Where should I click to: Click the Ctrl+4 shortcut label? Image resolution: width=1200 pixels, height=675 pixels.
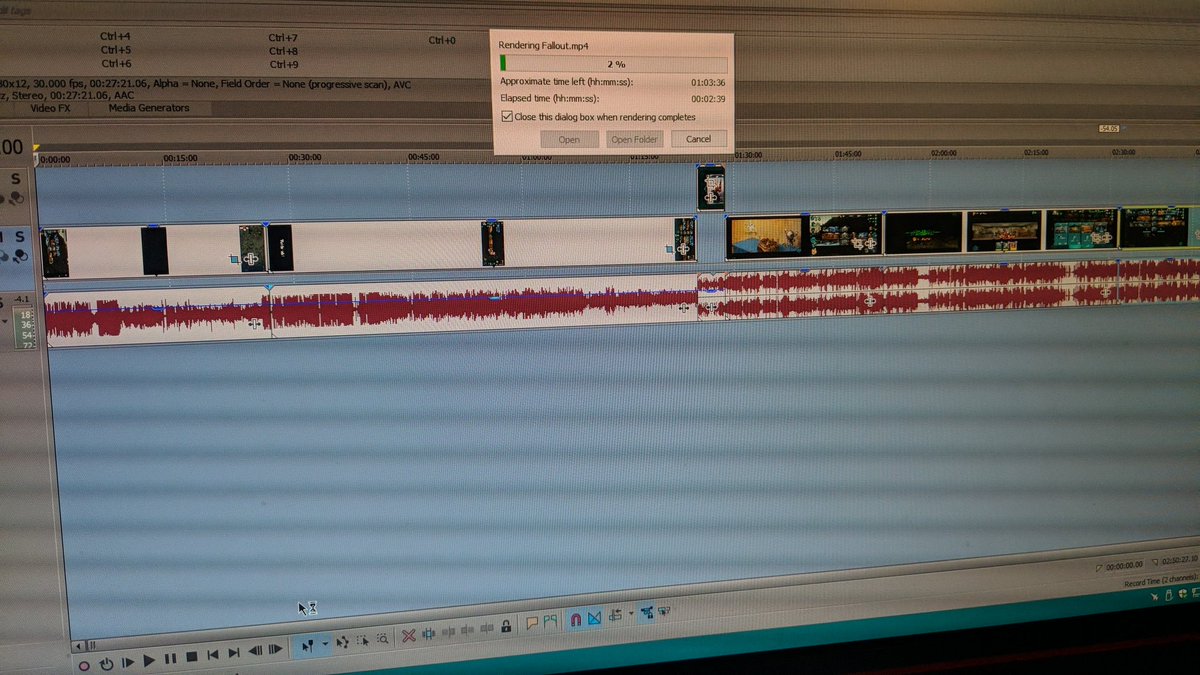click(x=116, y=36)
